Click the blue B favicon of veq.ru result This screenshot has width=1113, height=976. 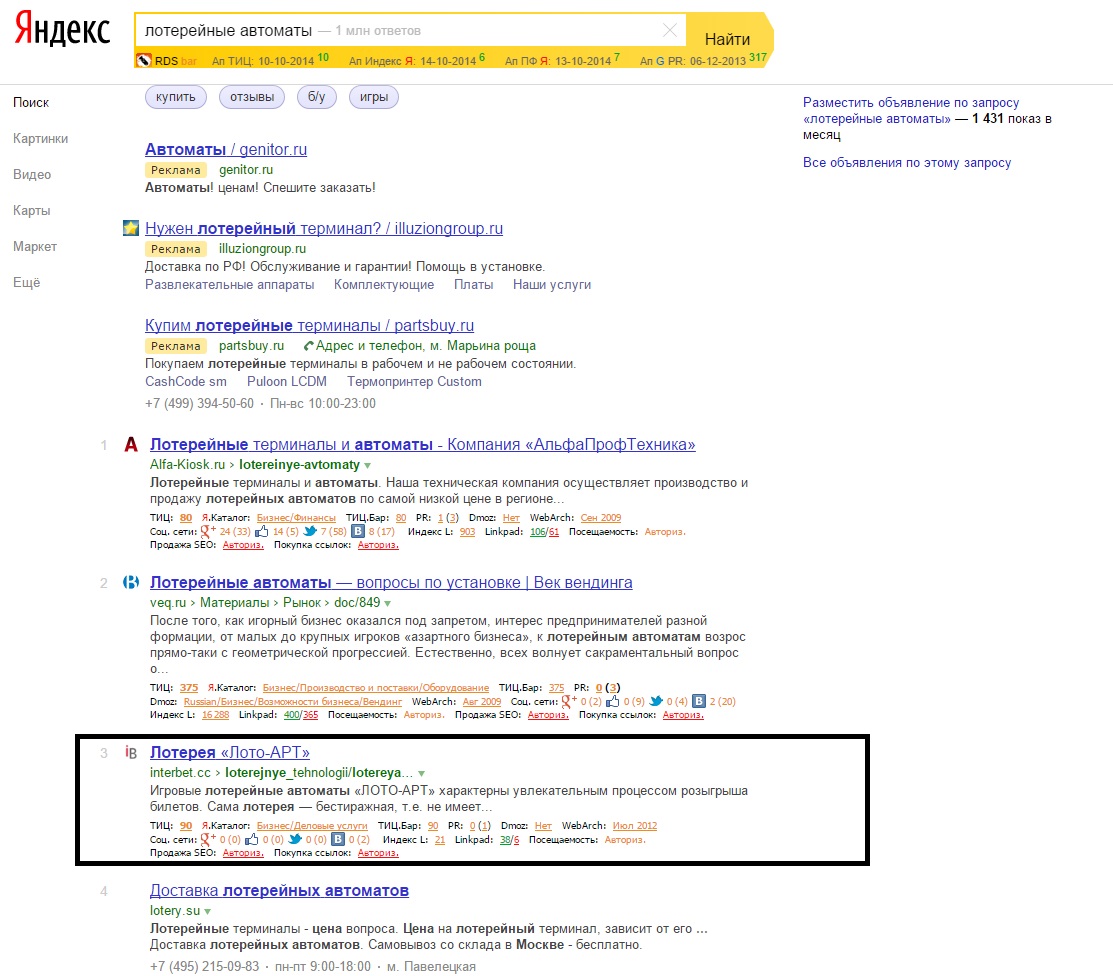click(x=131, y=582)
